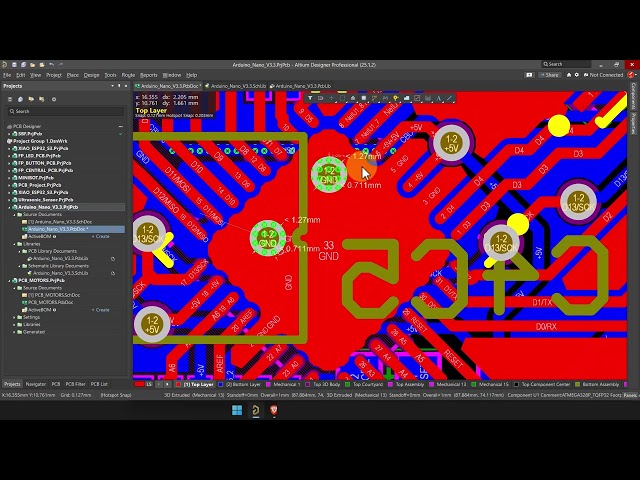Click the Save All icon
Screen dimensions: 640x480
point(23,64)
